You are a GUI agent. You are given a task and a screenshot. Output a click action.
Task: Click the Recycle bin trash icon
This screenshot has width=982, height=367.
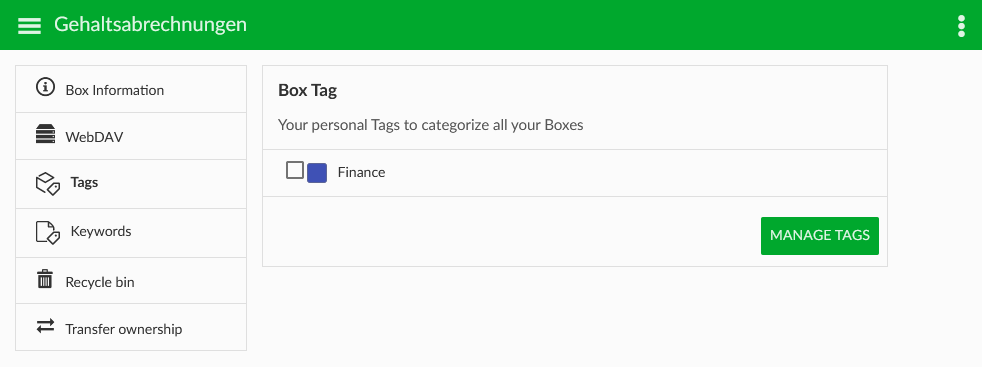(45, 279)
